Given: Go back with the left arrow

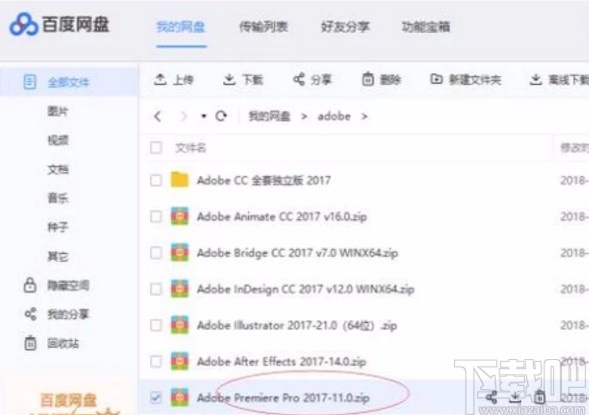Looking at the screenshot, I should [158, 116].
